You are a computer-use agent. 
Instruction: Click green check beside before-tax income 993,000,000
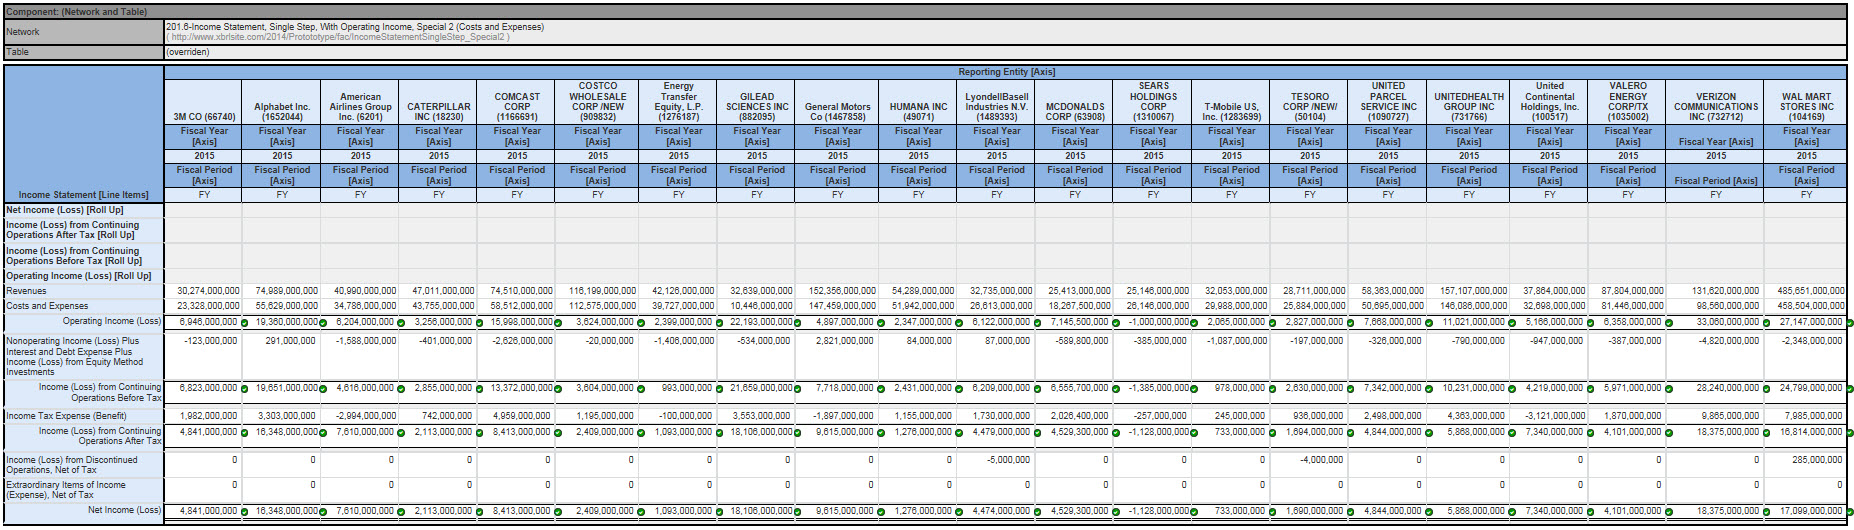click(718, 389)
